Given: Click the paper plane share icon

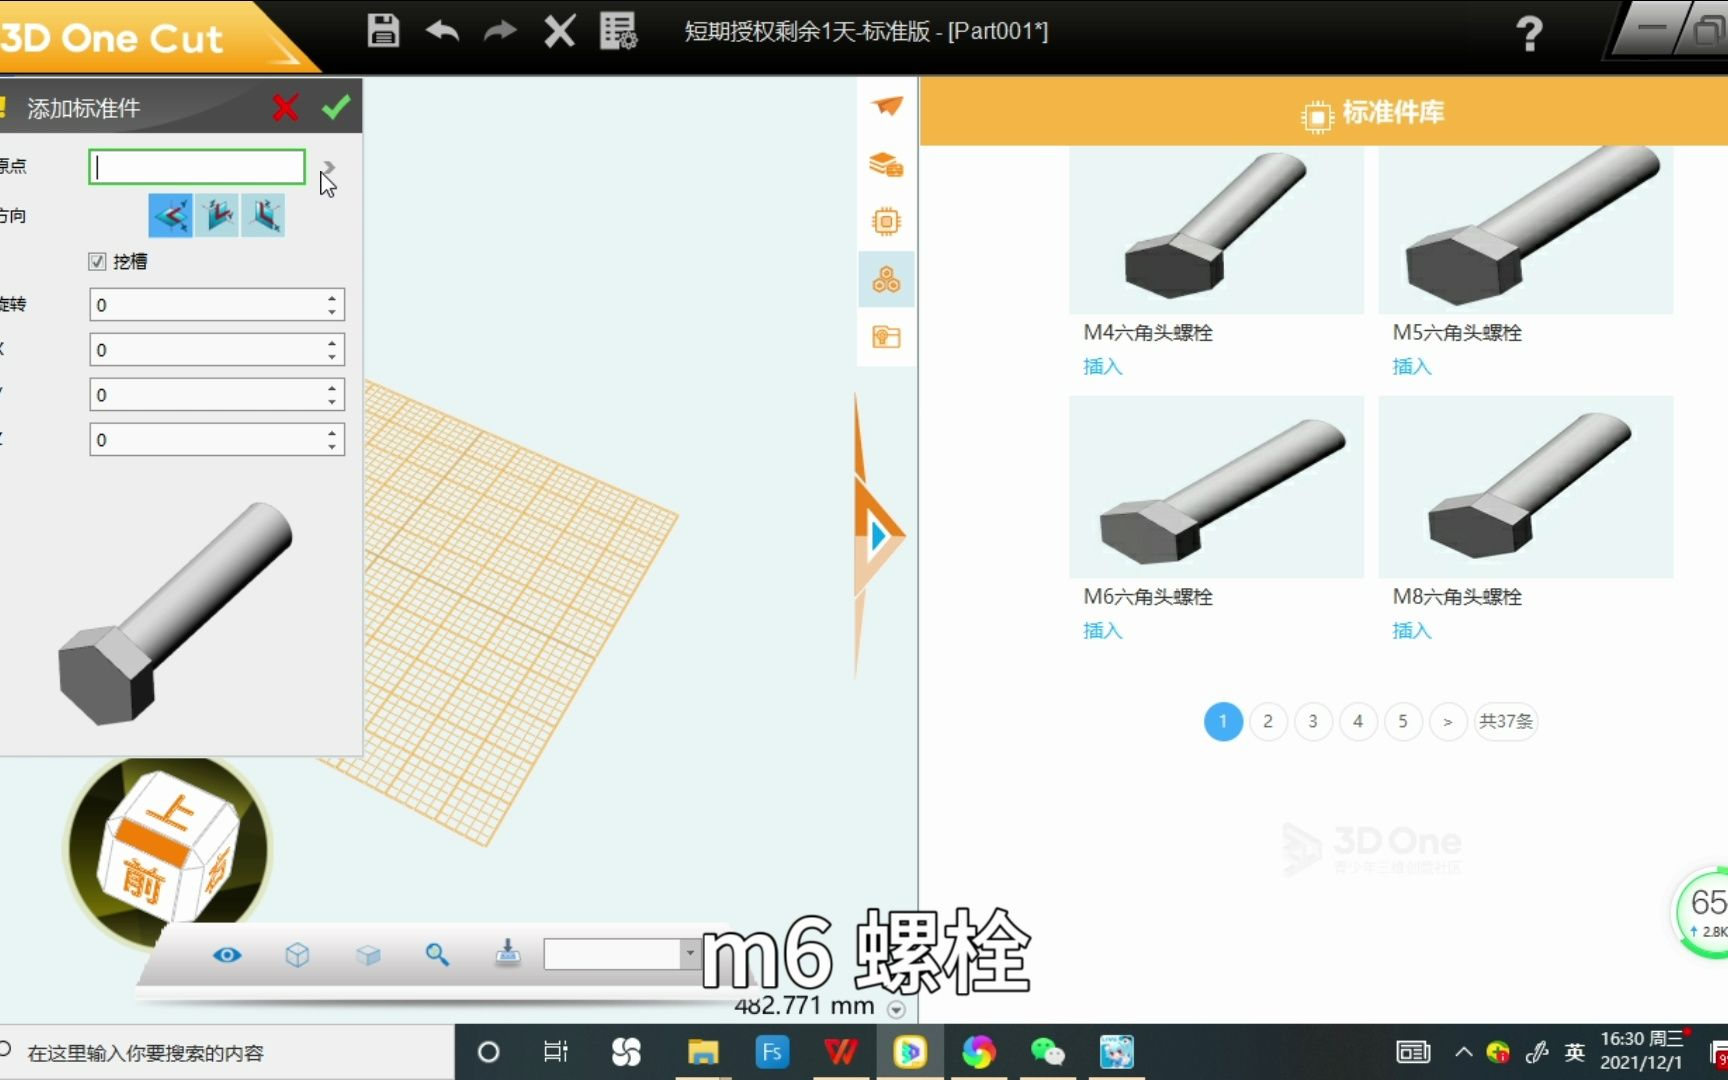Looking at the screenshot, I should pos(886,106).
